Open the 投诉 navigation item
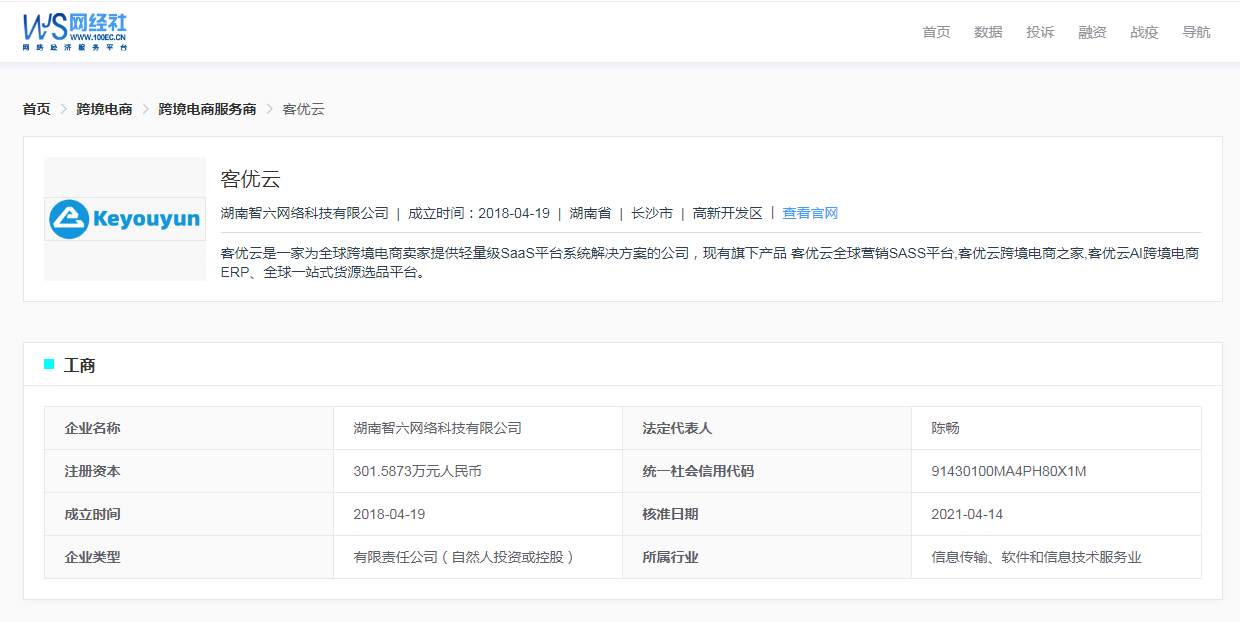 (x=1040, y=32)
